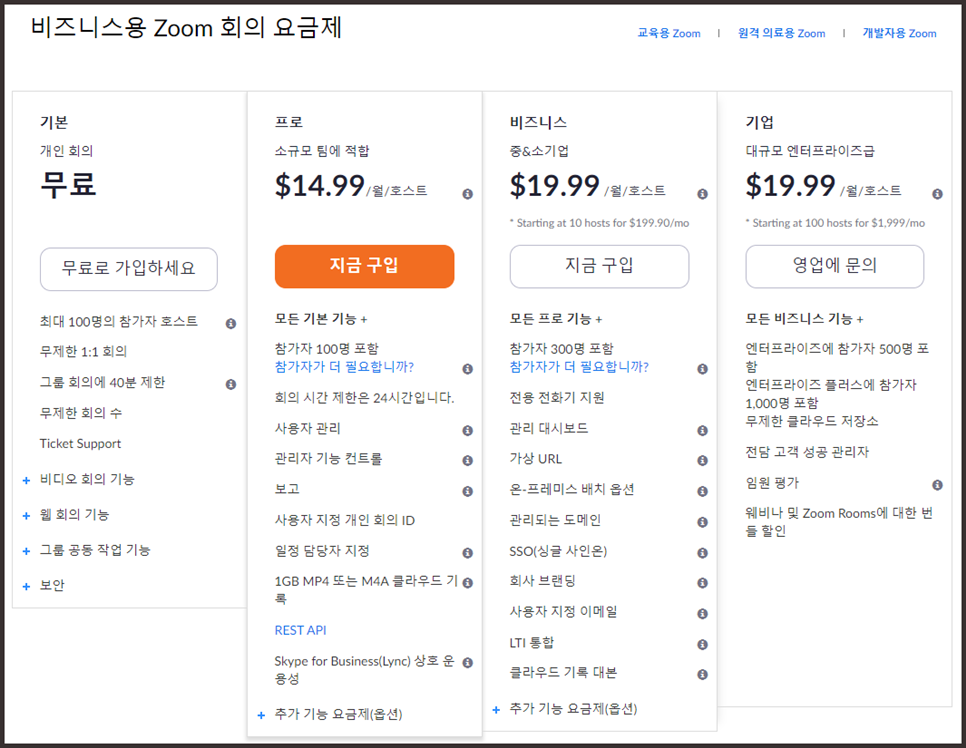This screenshot has width=966, height=748.
Task: Click 무제한 회의 수 text
Action: tap(81, 413)
